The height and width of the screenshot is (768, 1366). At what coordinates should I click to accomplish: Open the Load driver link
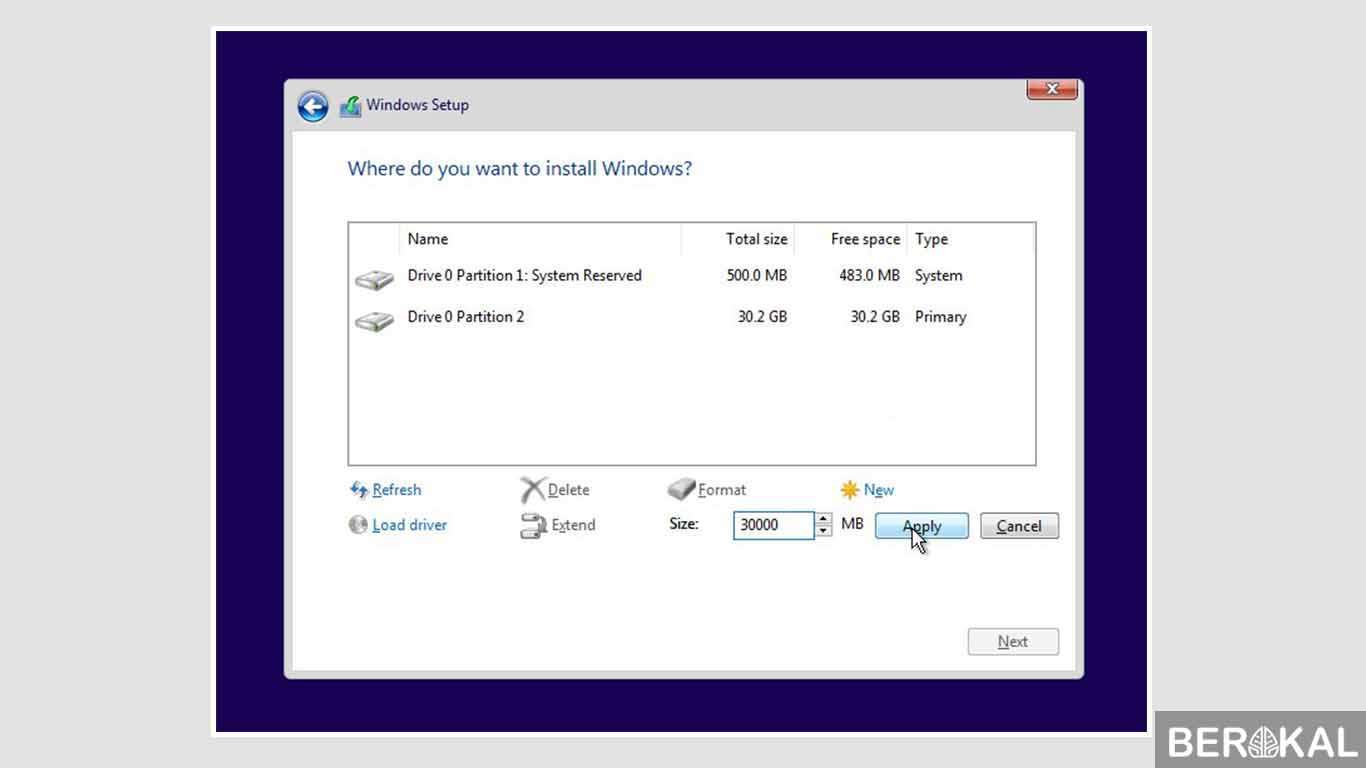coord(410,525)
